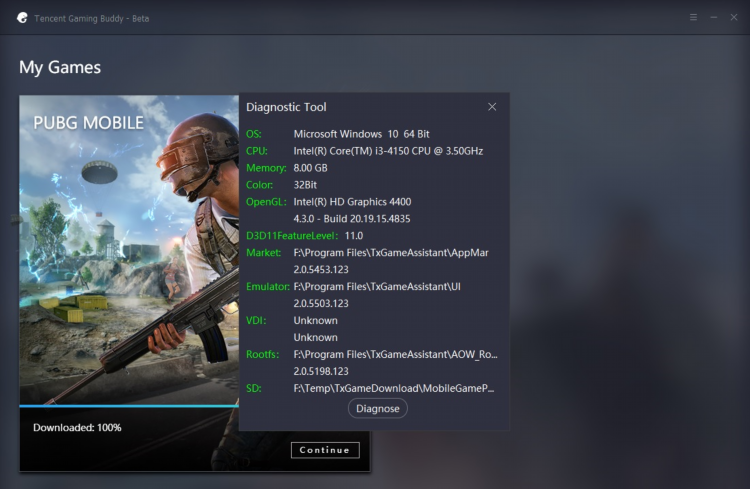Select the SD path ending MobileGameP...
This screenshot has width=750, height=489.
(x=394, y=388)
